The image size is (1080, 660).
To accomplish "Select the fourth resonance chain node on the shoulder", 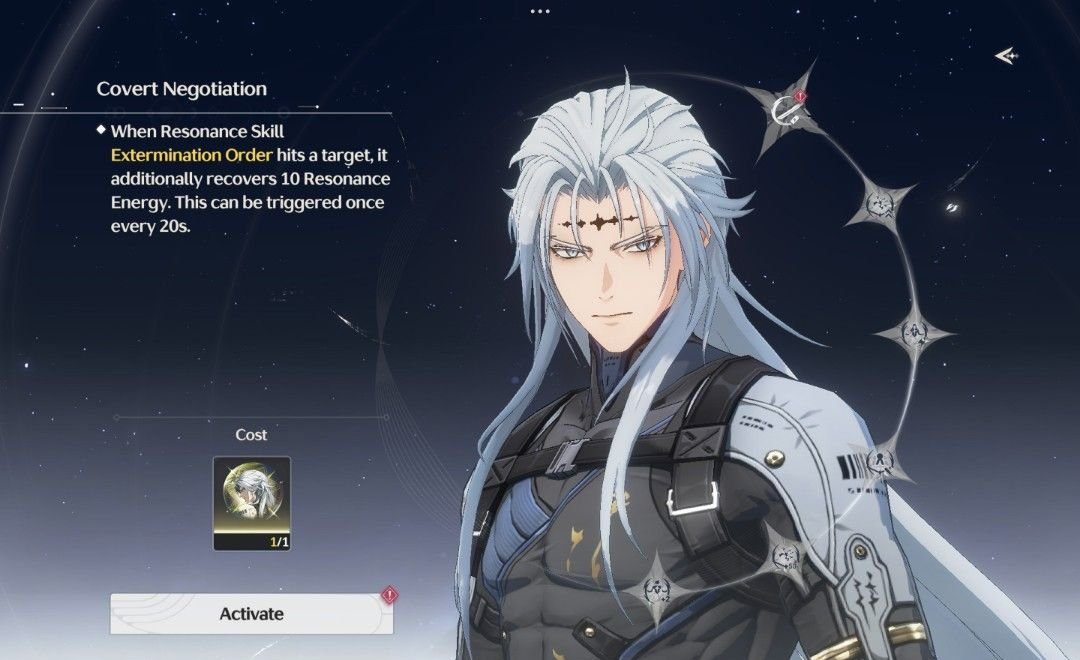I will (882, 461).
